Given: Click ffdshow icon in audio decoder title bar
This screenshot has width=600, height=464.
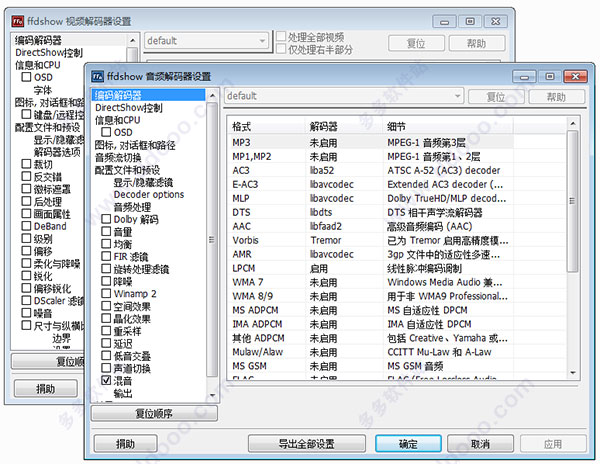Looking at the screenshot, I should coord(98,77).
